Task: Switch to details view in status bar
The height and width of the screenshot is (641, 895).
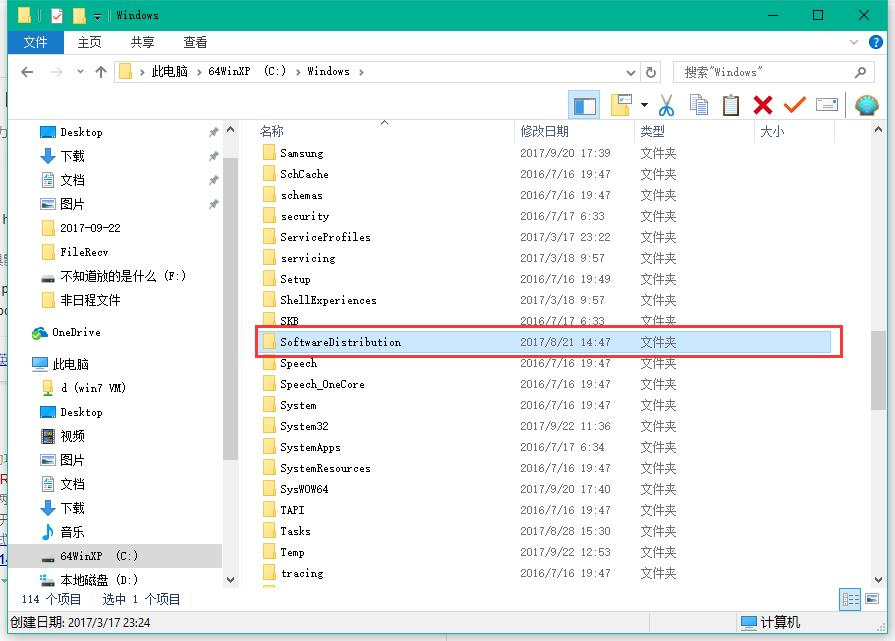Action: coord(849,598)
